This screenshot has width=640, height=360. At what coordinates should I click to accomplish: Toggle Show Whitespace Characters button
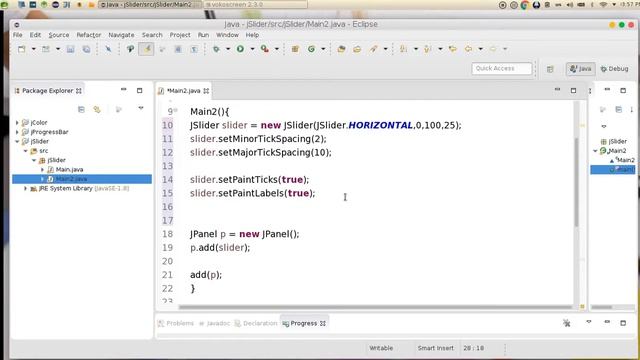click(194, 49)
